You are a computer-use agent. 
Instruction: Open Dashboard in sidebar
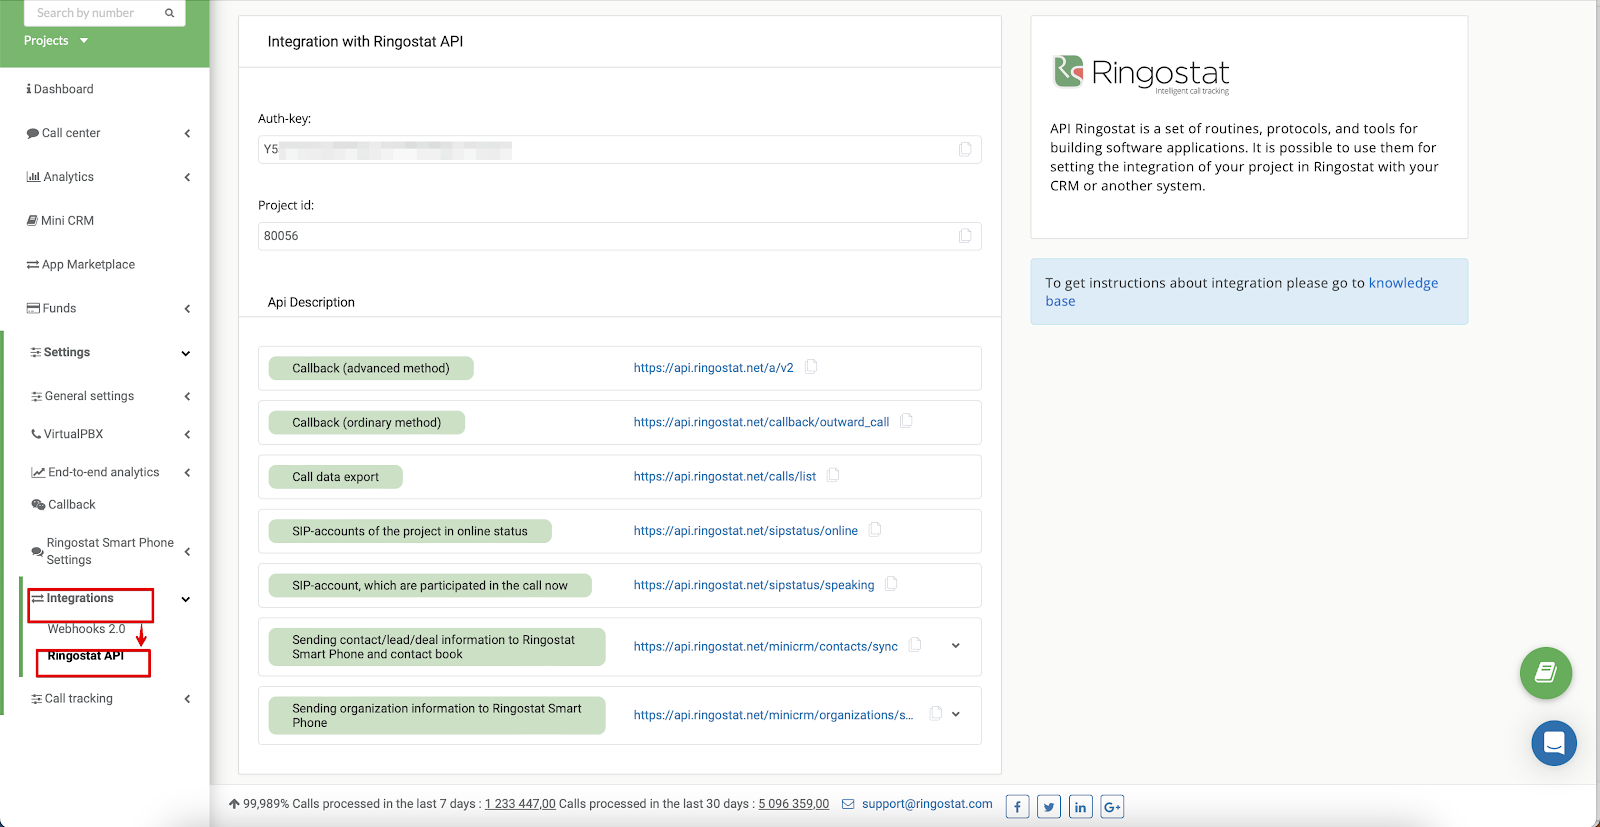(x=60, y=89)
